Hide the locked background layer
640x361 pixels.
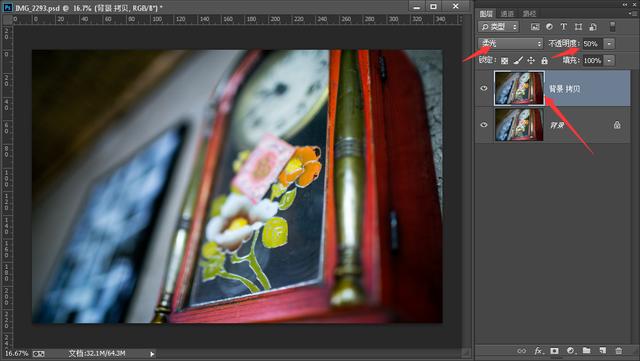[x=484, y=125]
